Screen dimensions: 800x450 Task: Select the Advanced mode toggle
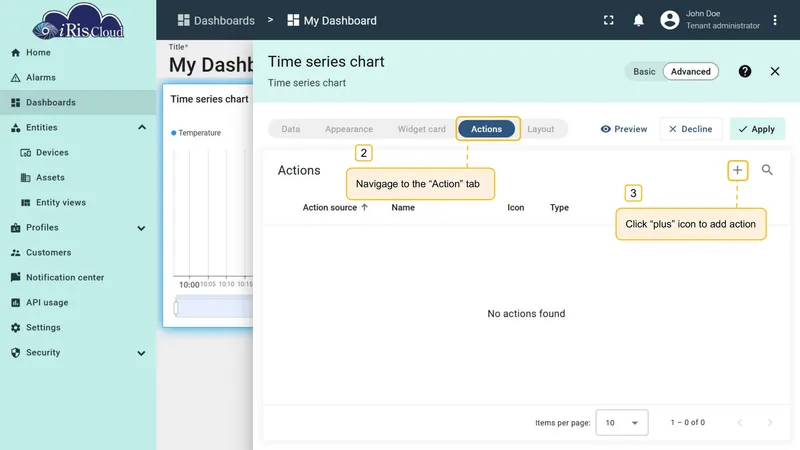[690, 71]
